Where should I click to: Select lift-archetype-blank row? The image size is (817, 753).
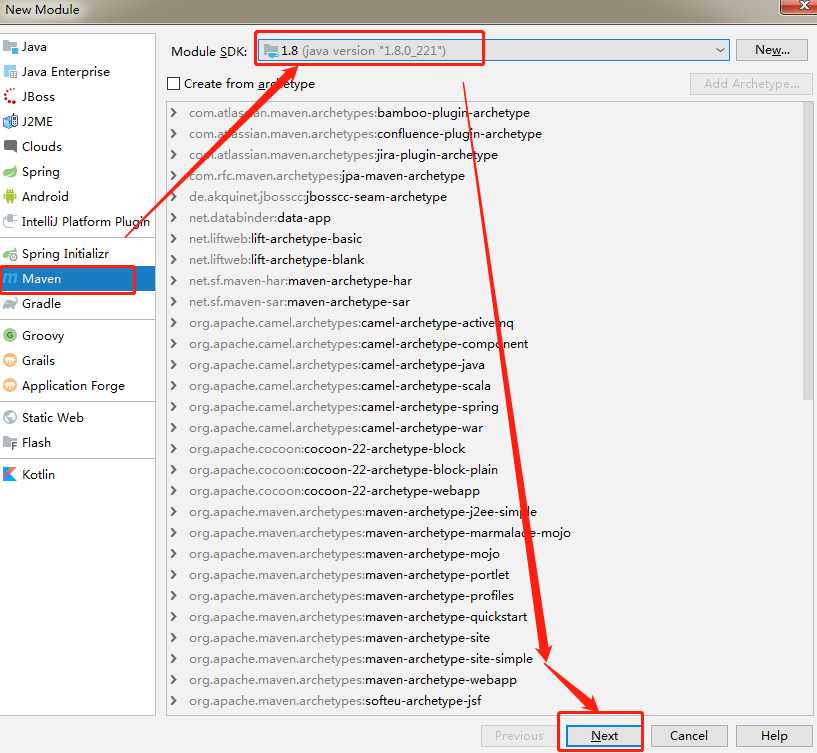tap(485, 260)
